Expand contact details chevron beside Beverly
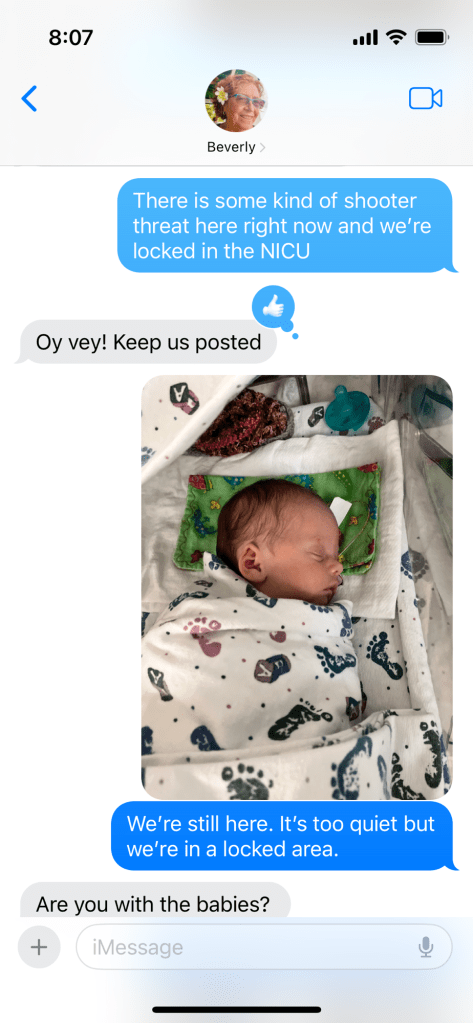 tap(262, 148)
